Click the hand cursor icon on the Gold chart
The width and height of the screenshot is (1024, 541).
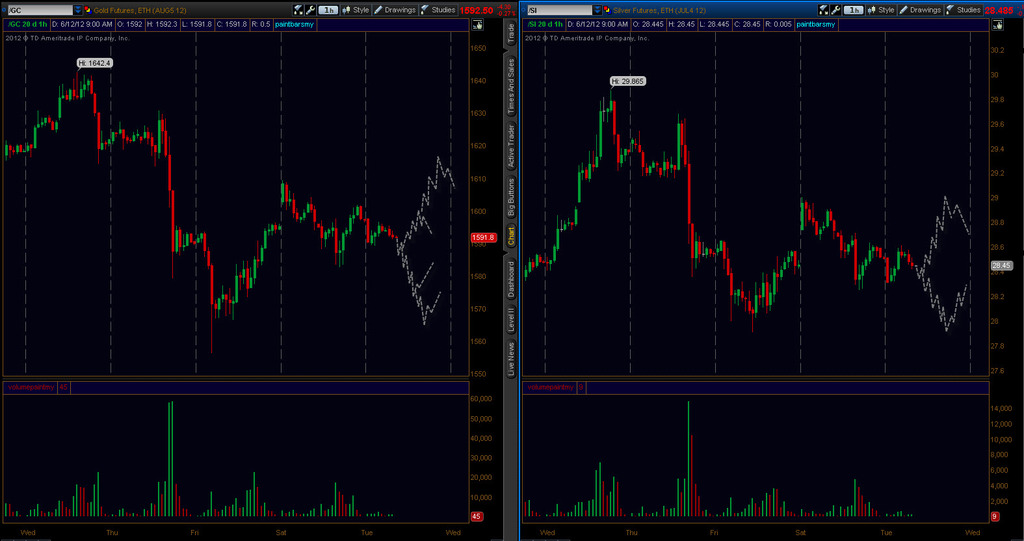[x=477, y=25]
